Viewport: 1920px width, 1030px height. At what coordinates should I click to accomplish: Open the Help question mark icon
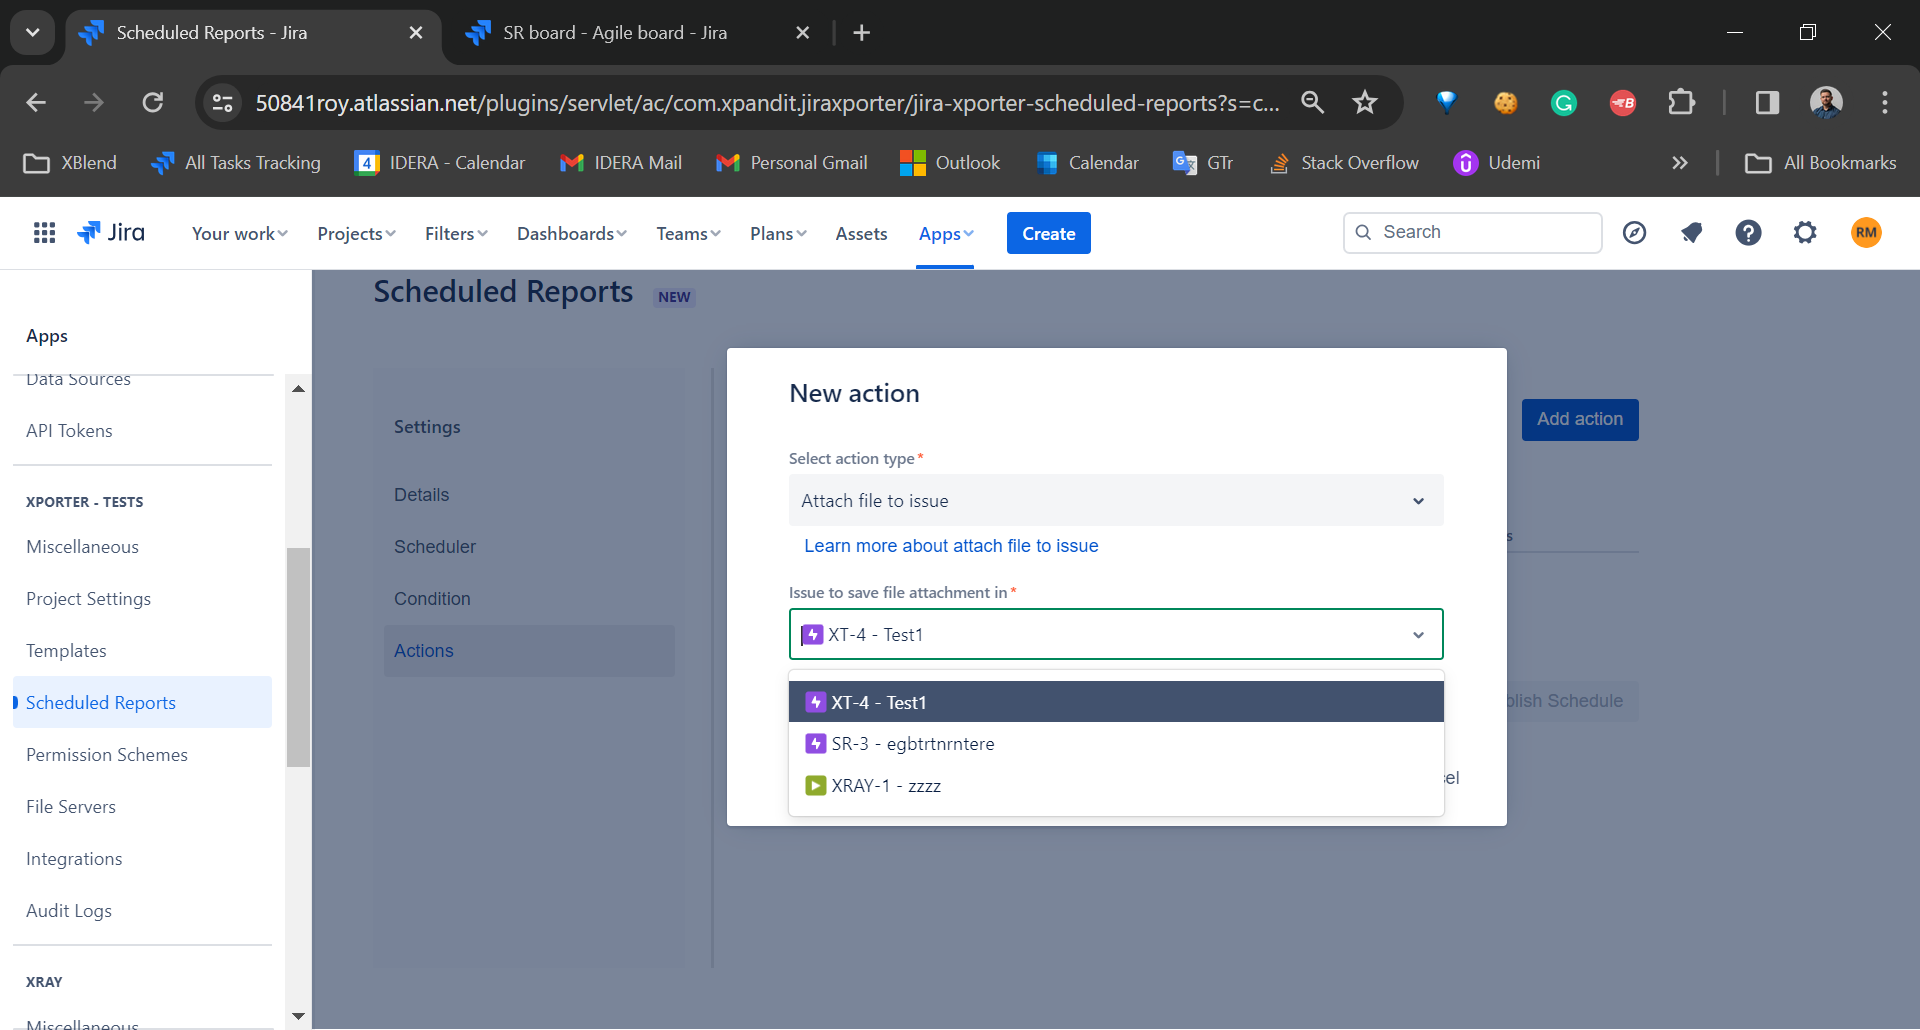click(x=1748, y=233)
